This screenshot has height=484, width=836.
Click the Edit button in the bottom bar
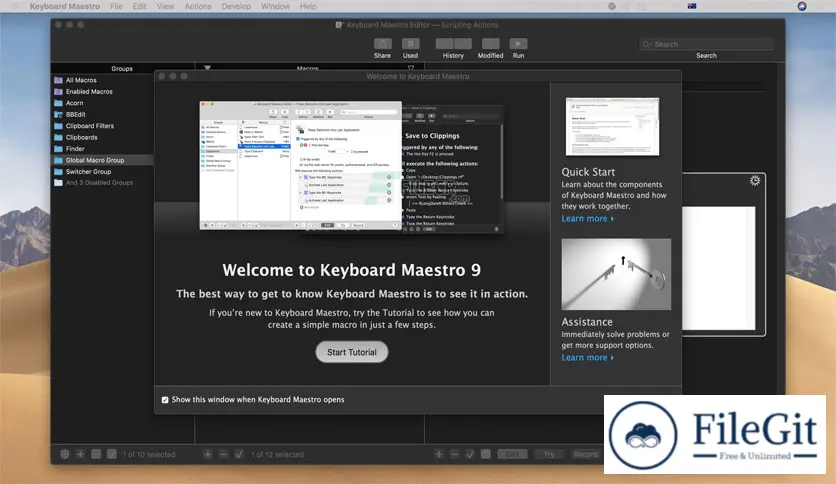tap(512, 454)
